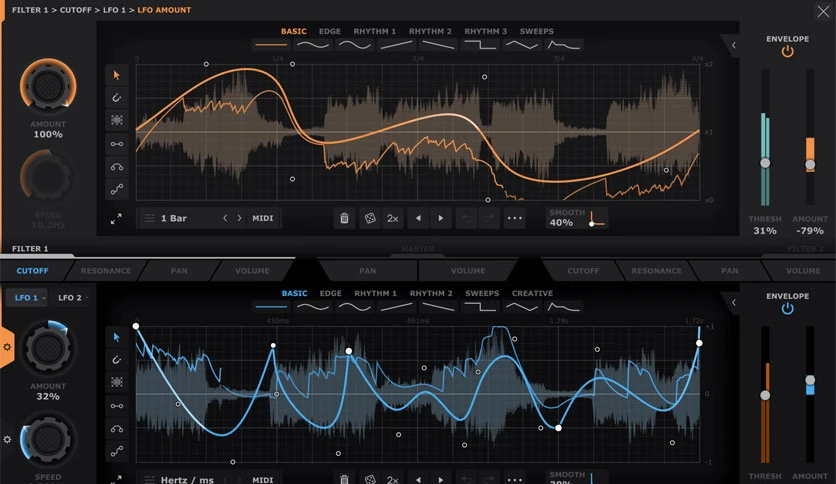Collapse the orange envelope panel with chevron
836x484 pixels.
click(734, 45)
